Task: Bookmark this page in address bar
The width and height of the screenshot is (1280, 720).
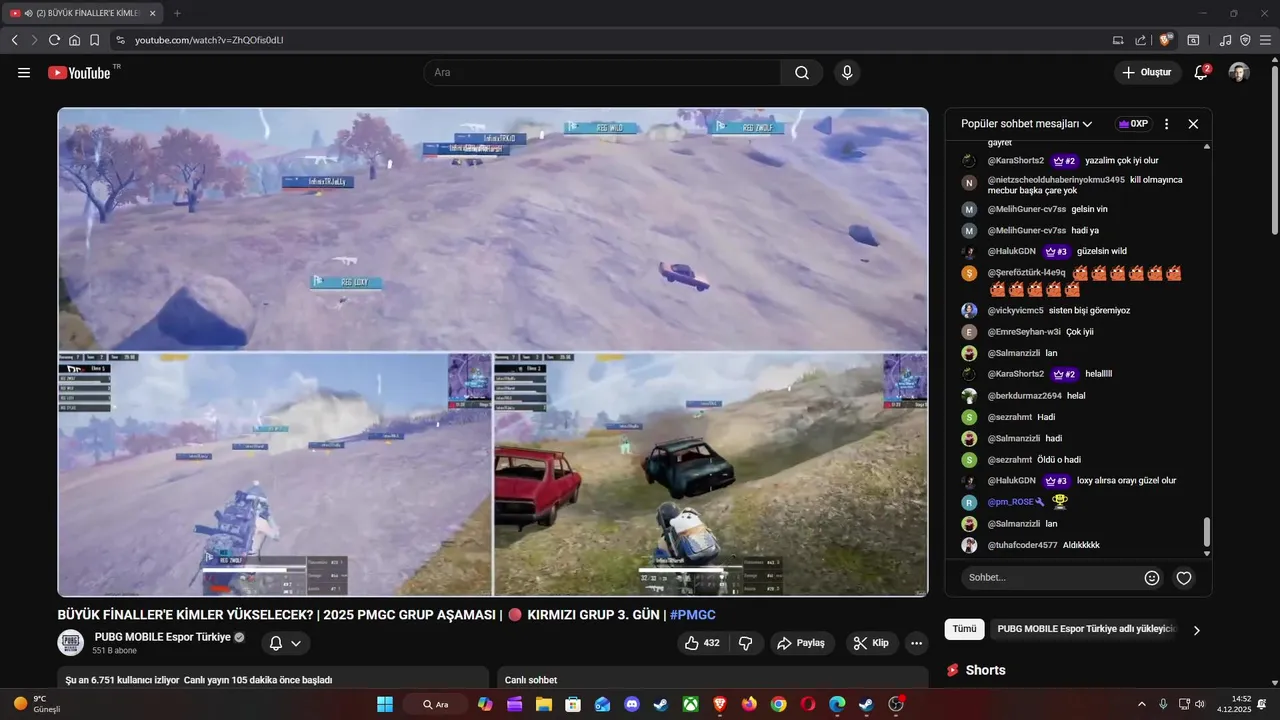Action: (94, 40)
